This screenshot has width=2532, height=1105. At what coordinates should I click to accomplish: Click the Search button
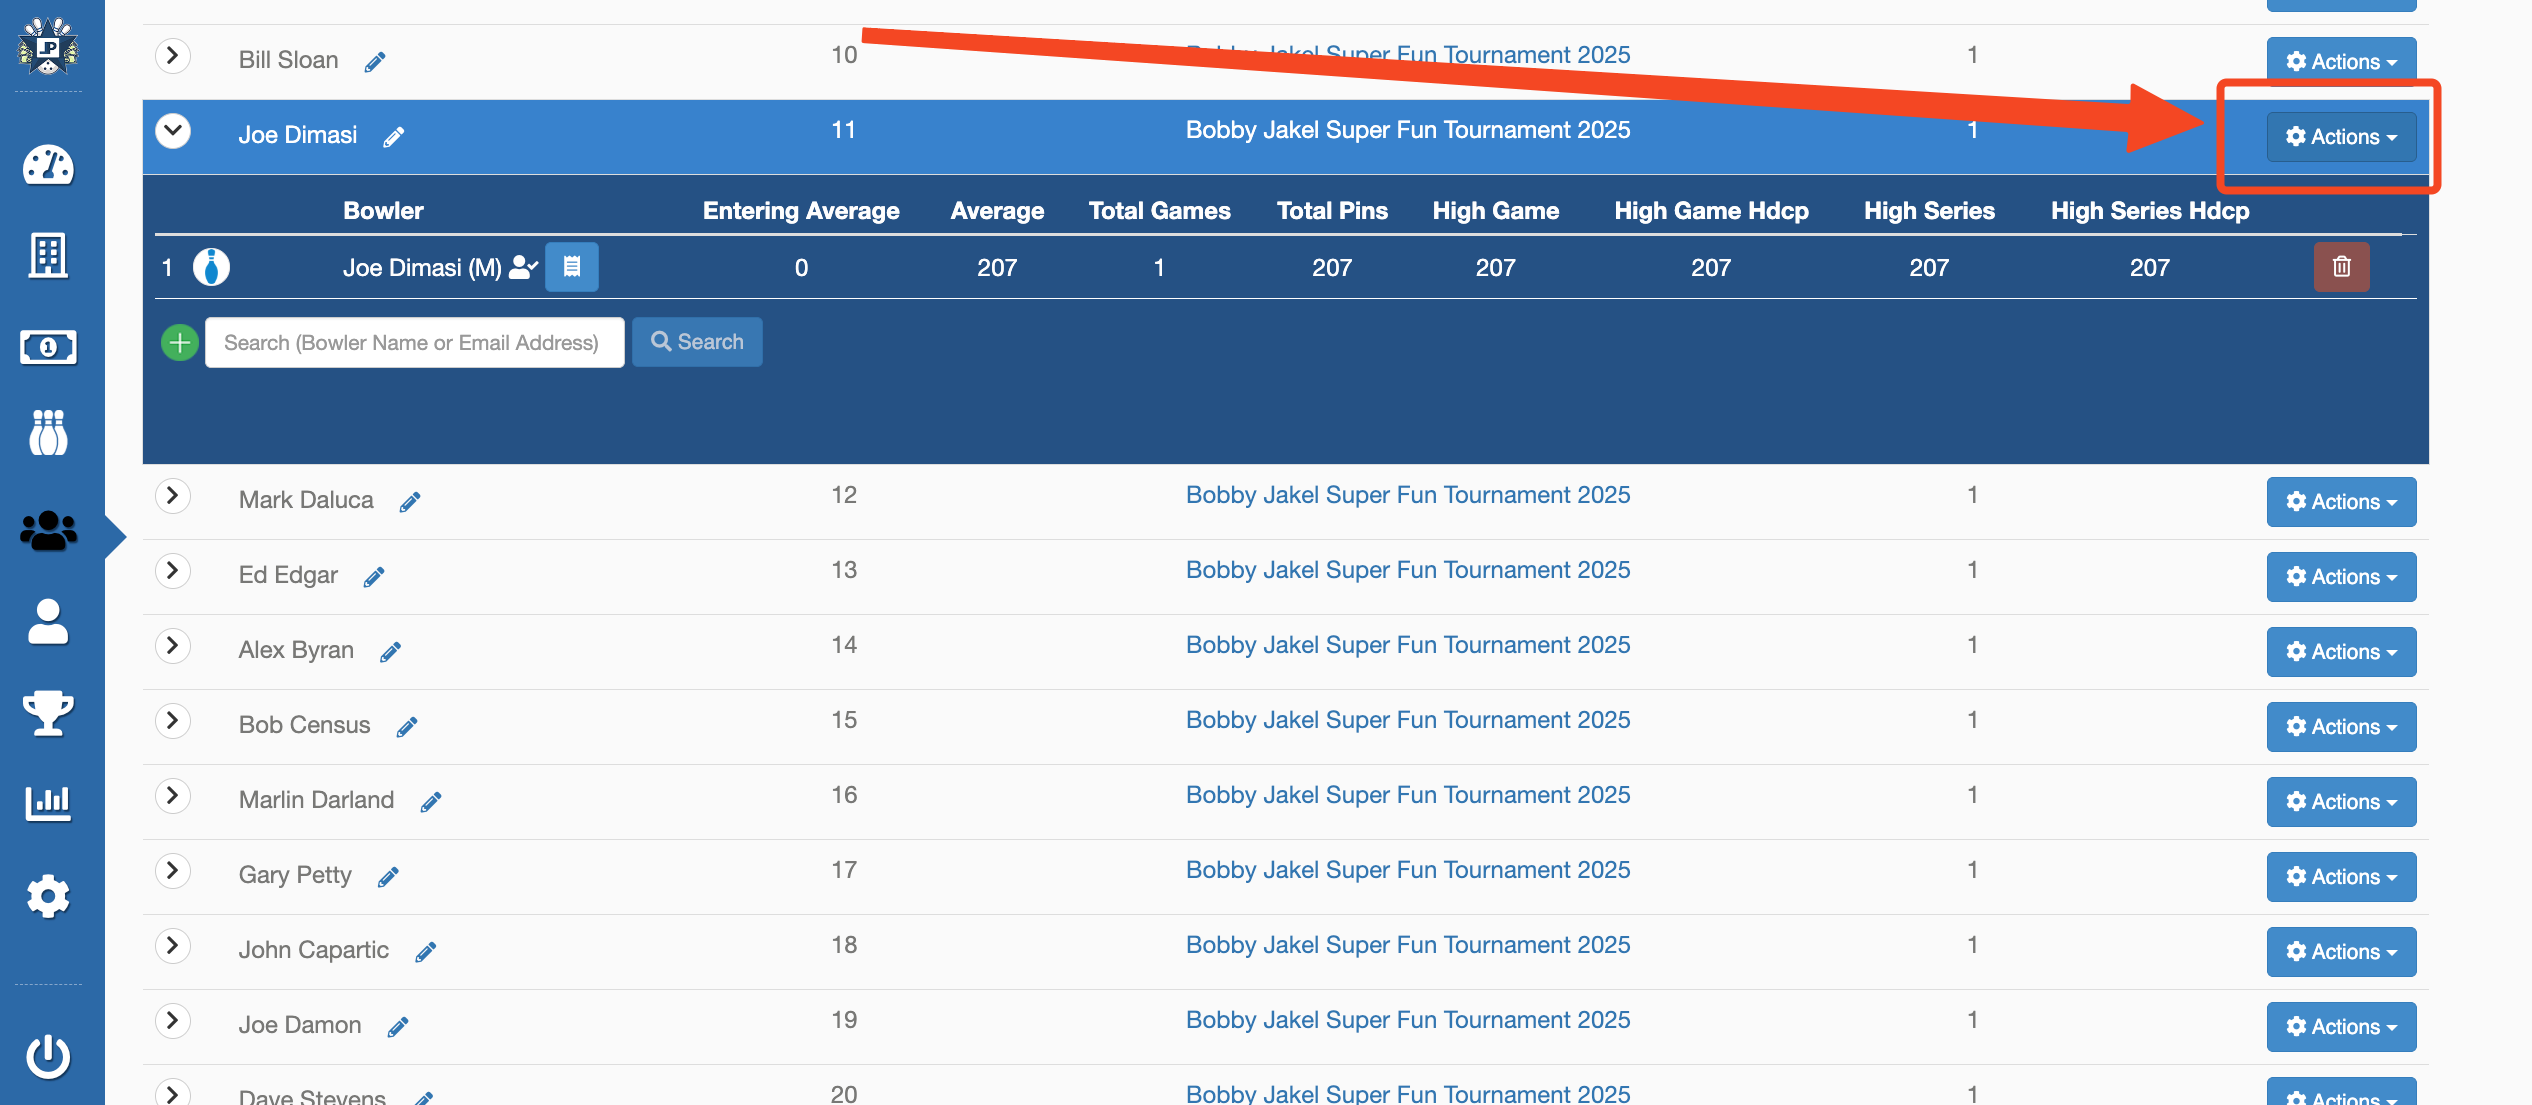(697, 342)
